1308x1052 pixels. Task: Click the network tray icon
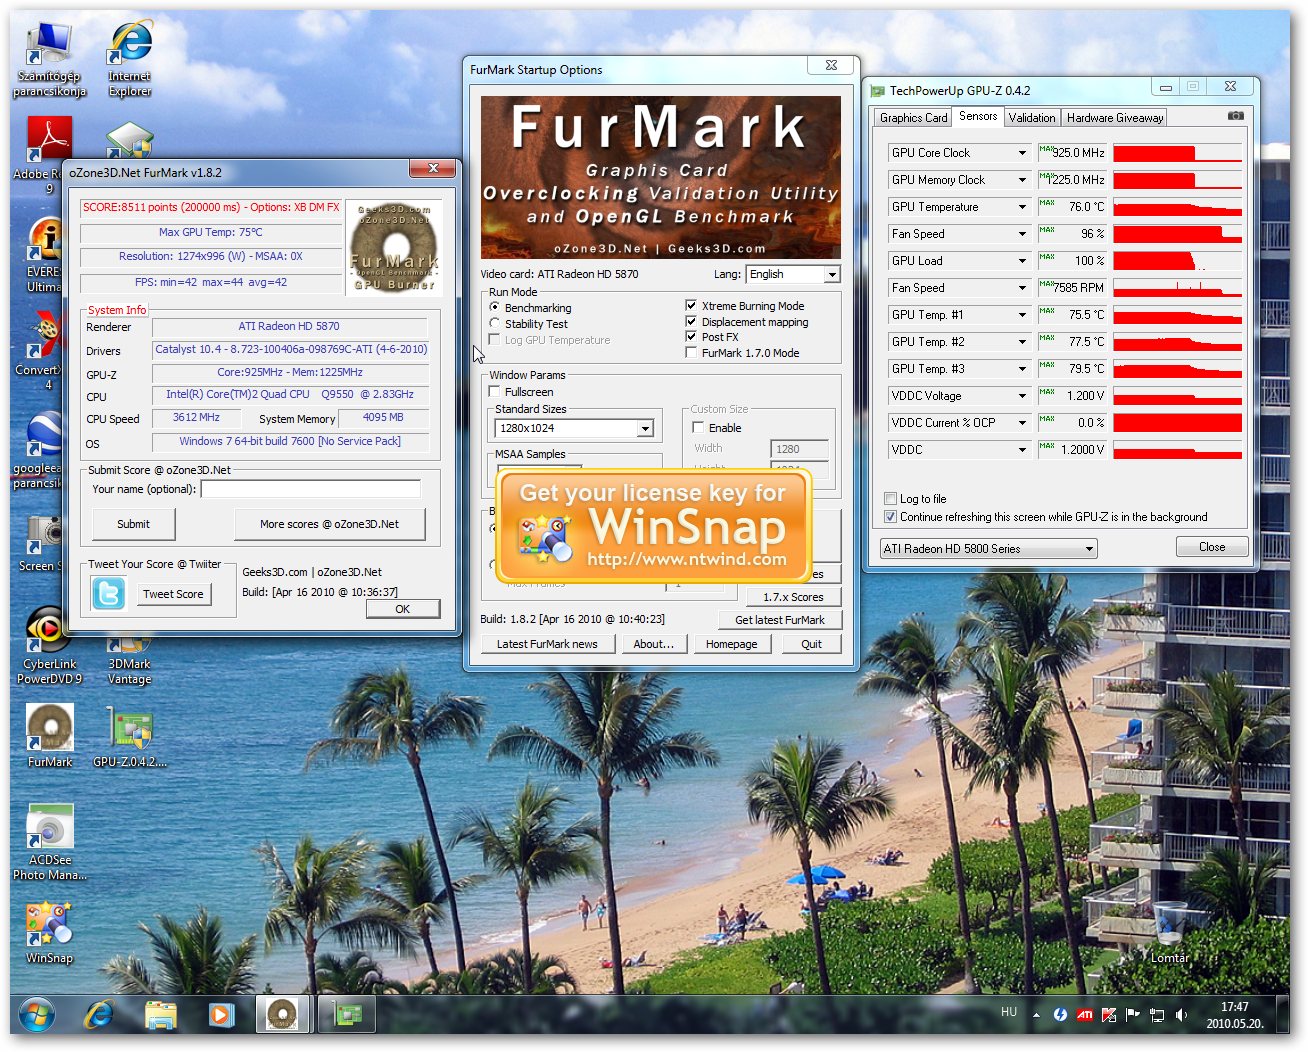click(x=1157, y=1015)
